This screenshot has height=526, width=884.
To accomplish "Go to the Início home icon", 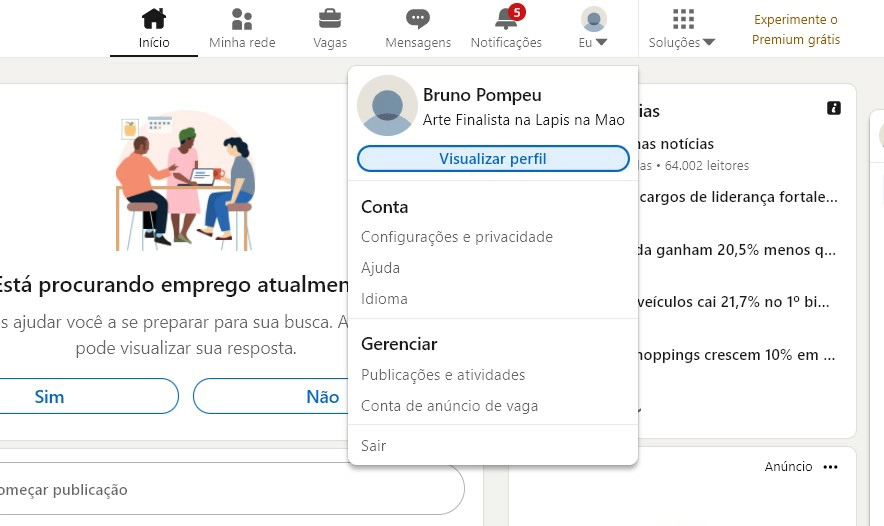I will [x=153, y=19].
